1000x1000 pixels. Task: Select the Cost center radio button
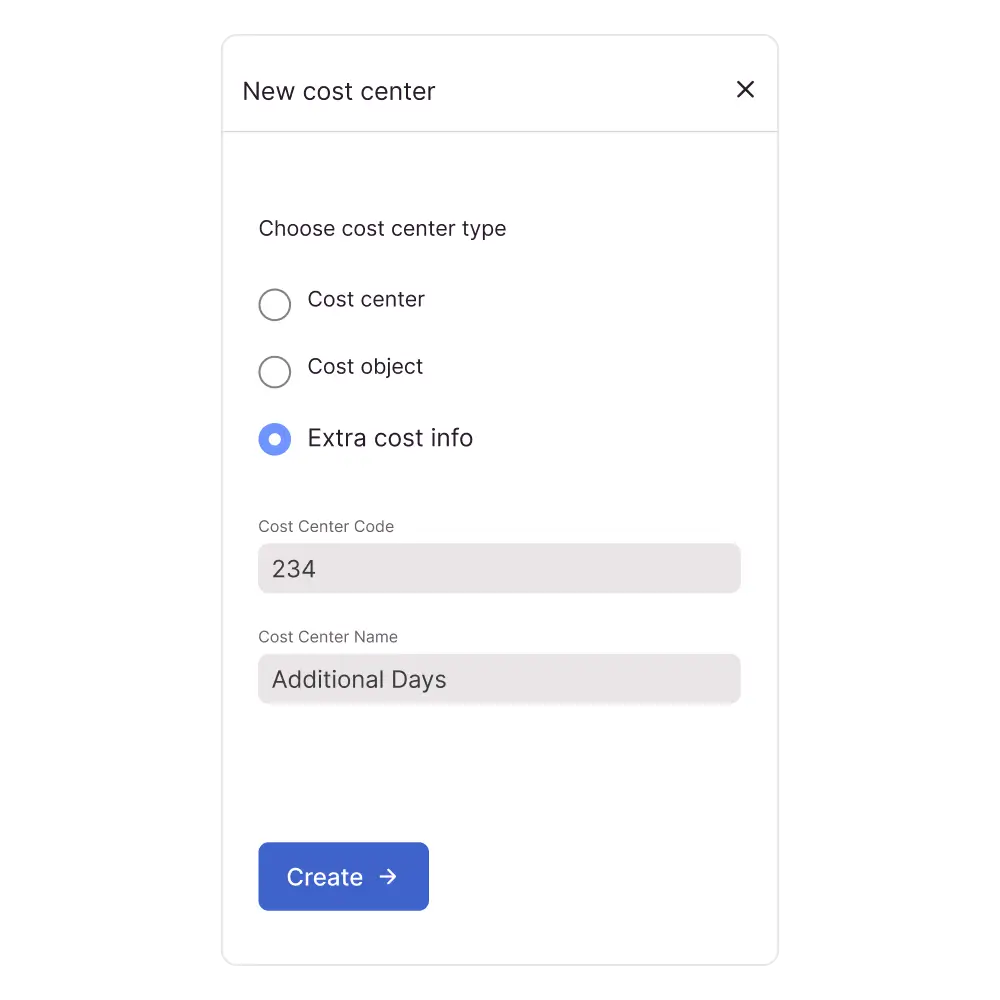tap(275, 305)
